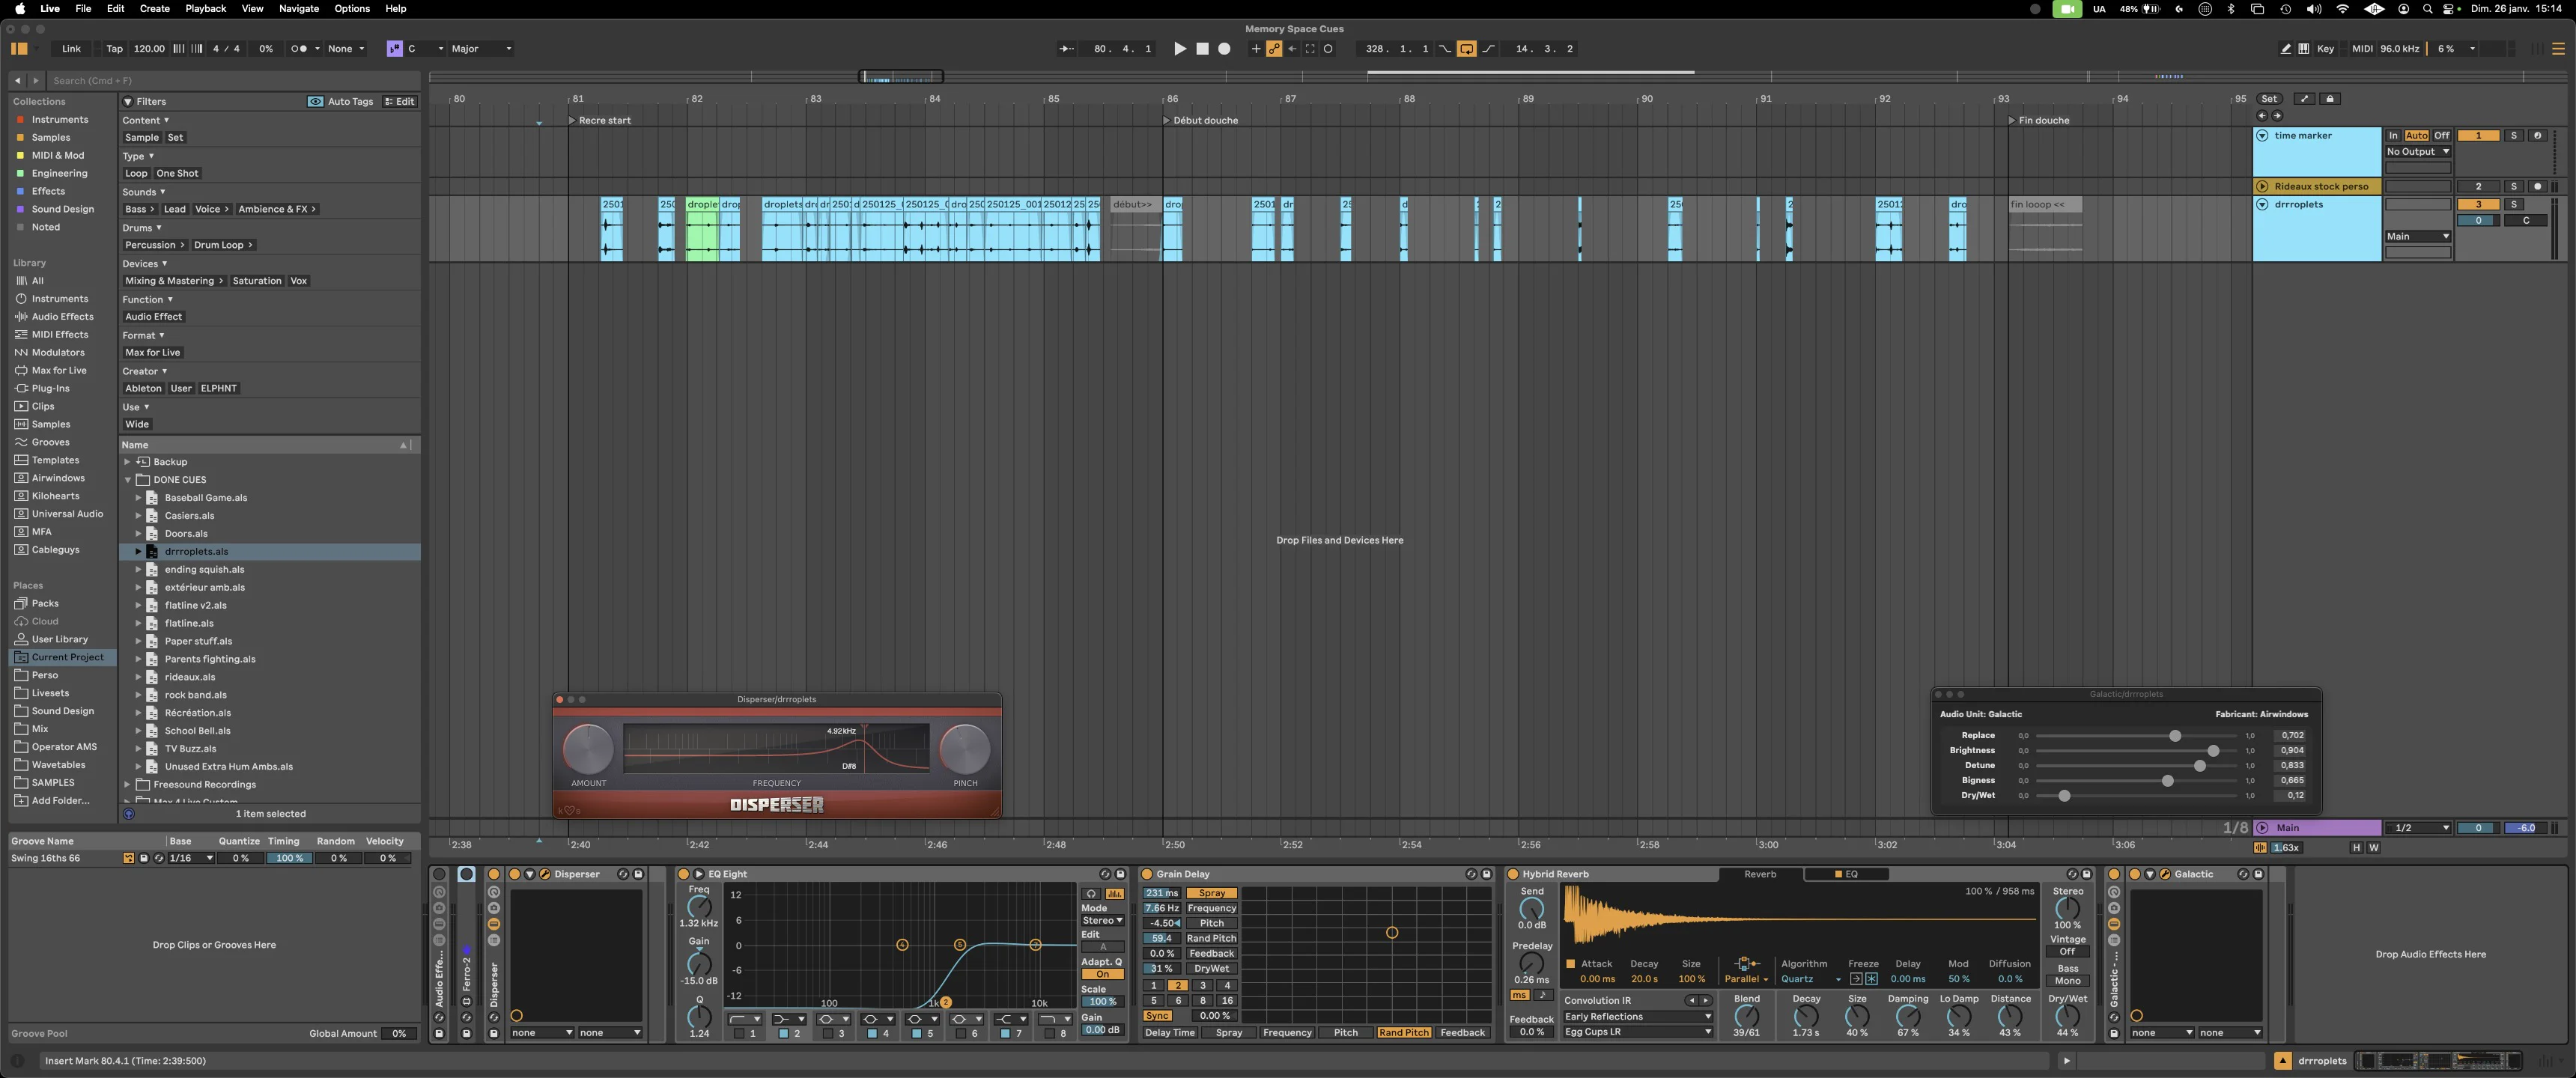Toggle the Disperser device activator
Image resolution: width=2576 pixels, height=1078 pixels.
[514, 874]
